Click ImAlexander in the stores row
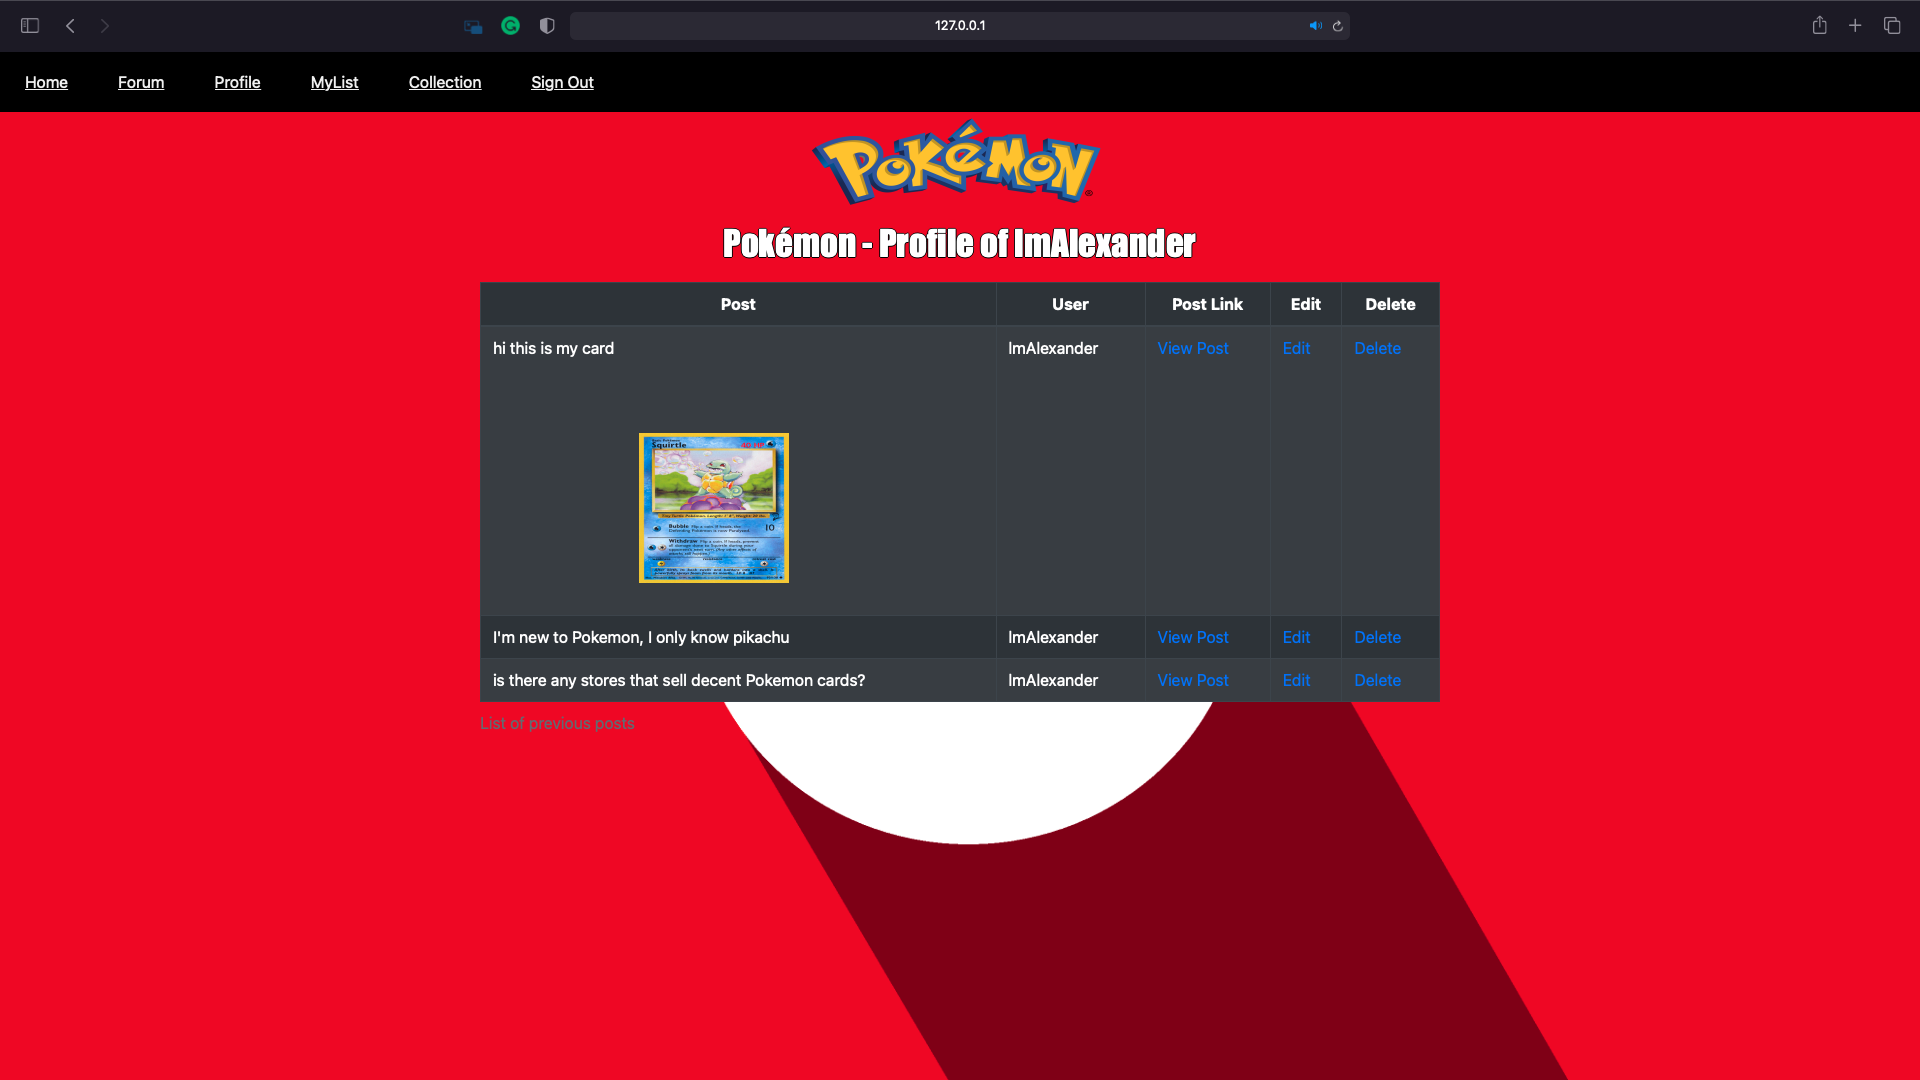The image size is (1920, 1080). click(1053, 680)
